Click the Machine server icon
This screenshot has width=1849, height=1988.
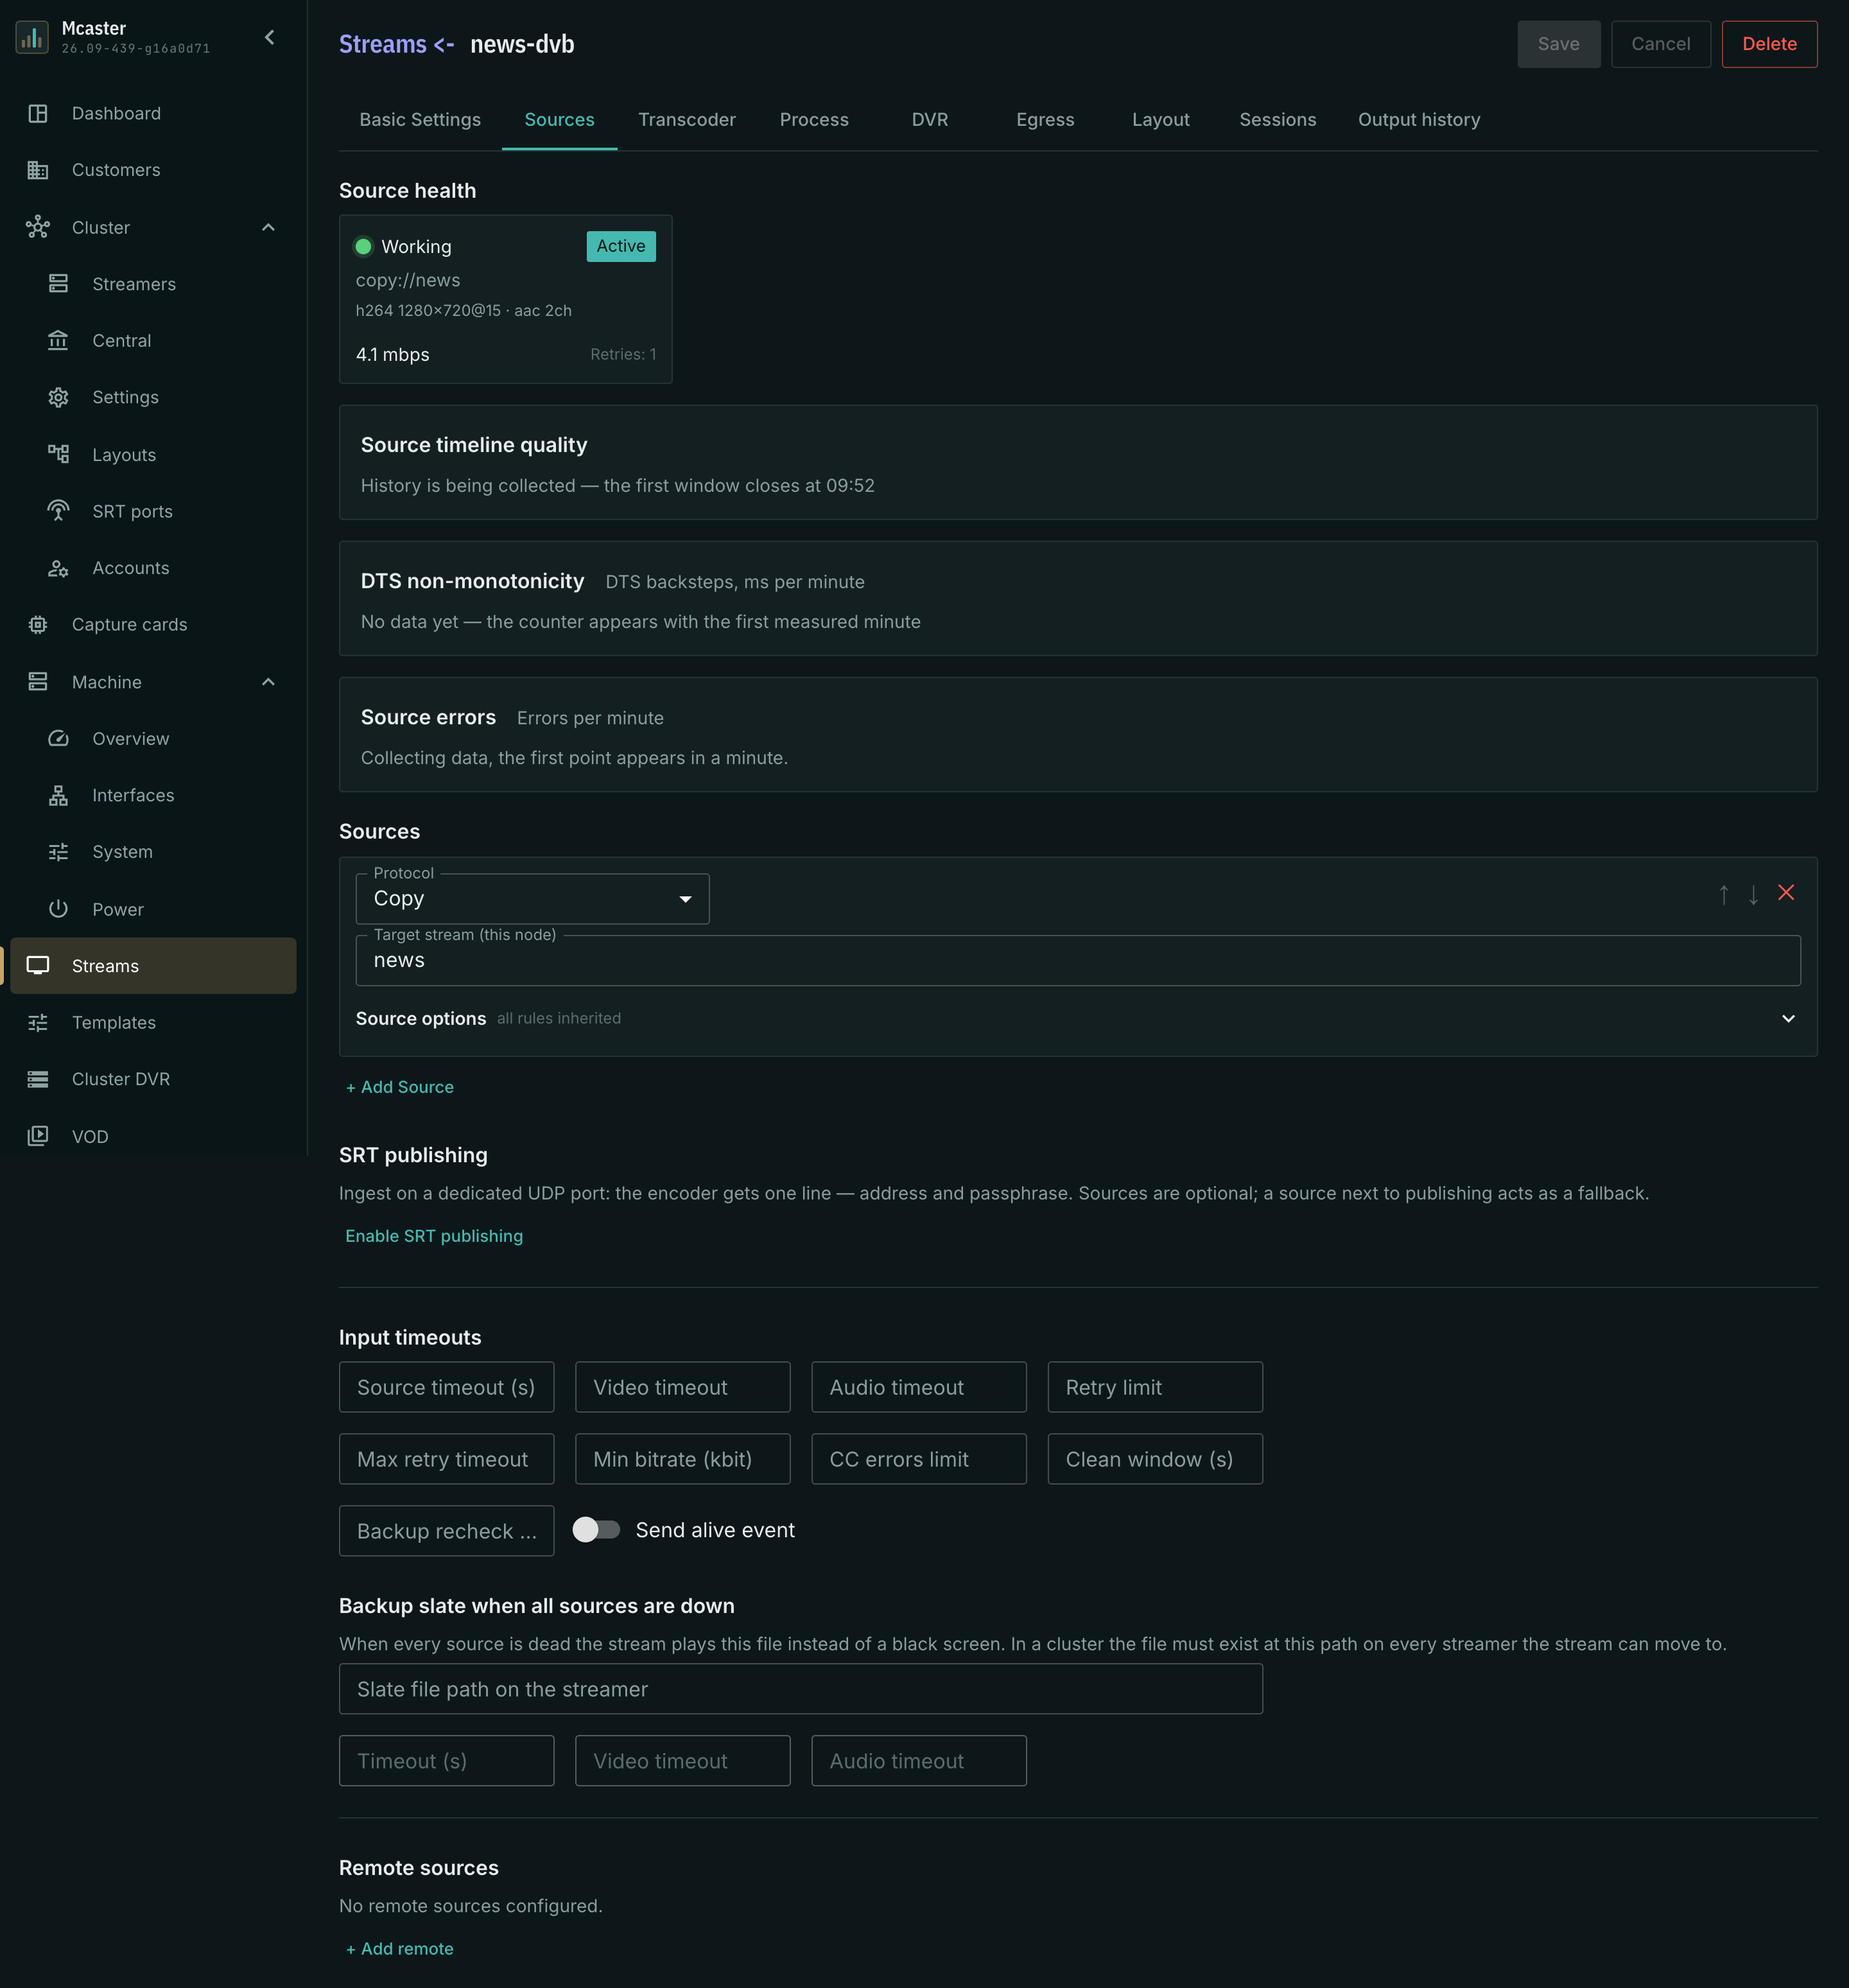(38, 682)
